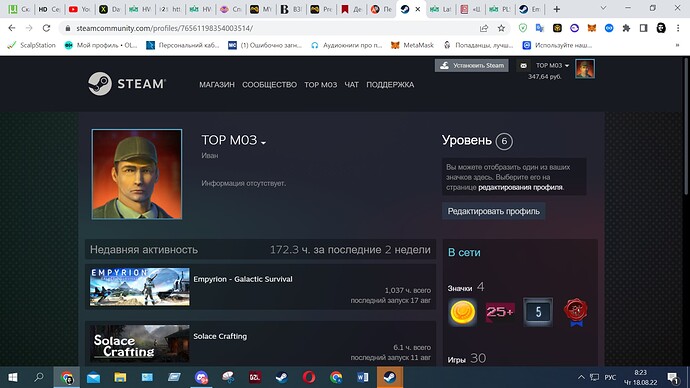The height and width of the screenshot is (388, 690).
Task: Open the 25+ game collector badge
Action: pos(500,312)
